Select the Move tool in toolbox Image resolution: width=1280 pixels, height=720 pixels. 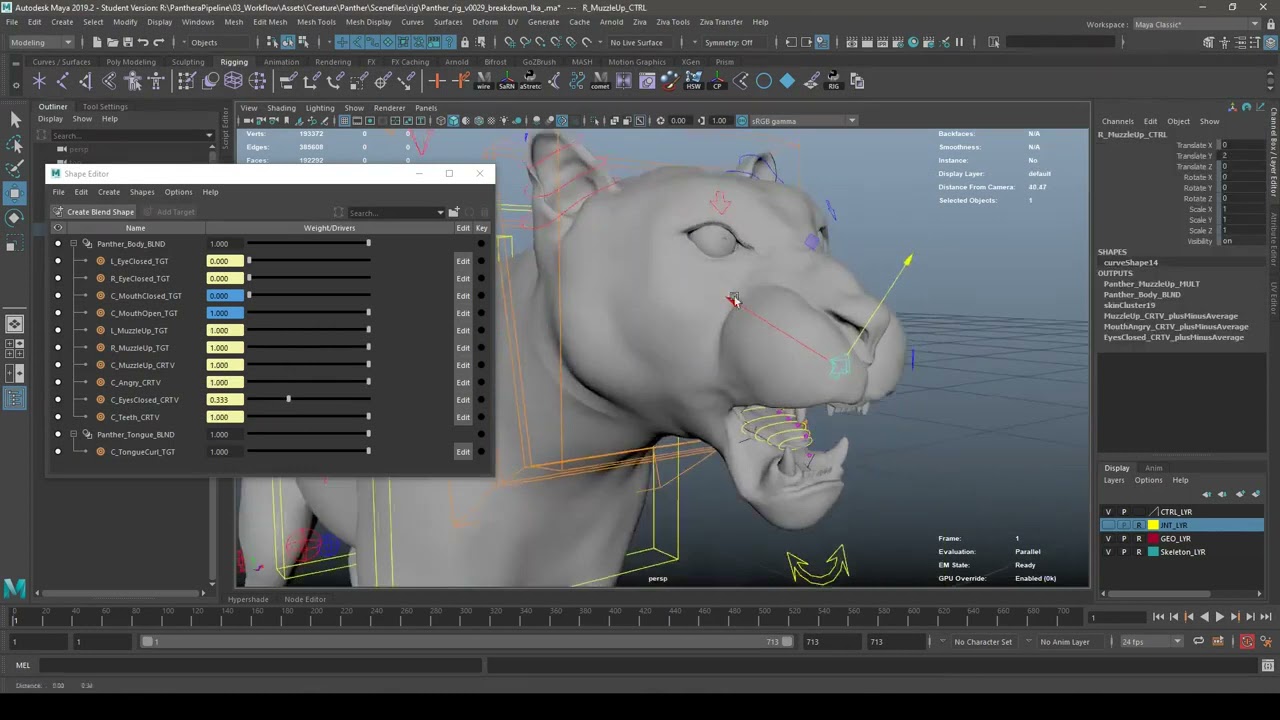[15, 193]
